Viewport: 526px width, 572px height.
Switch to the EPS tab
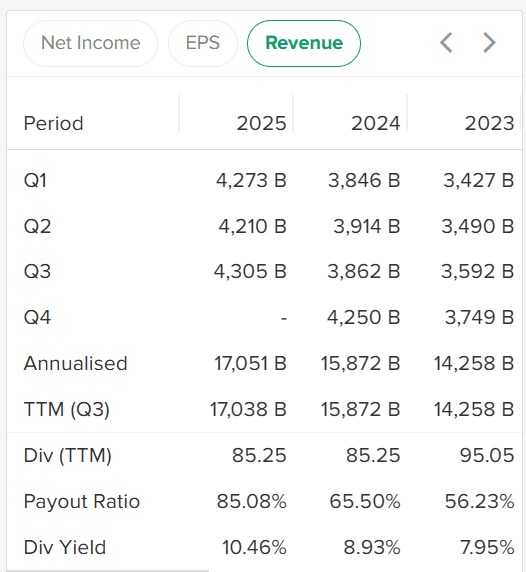pyautogui.click(x=203, y=43)
